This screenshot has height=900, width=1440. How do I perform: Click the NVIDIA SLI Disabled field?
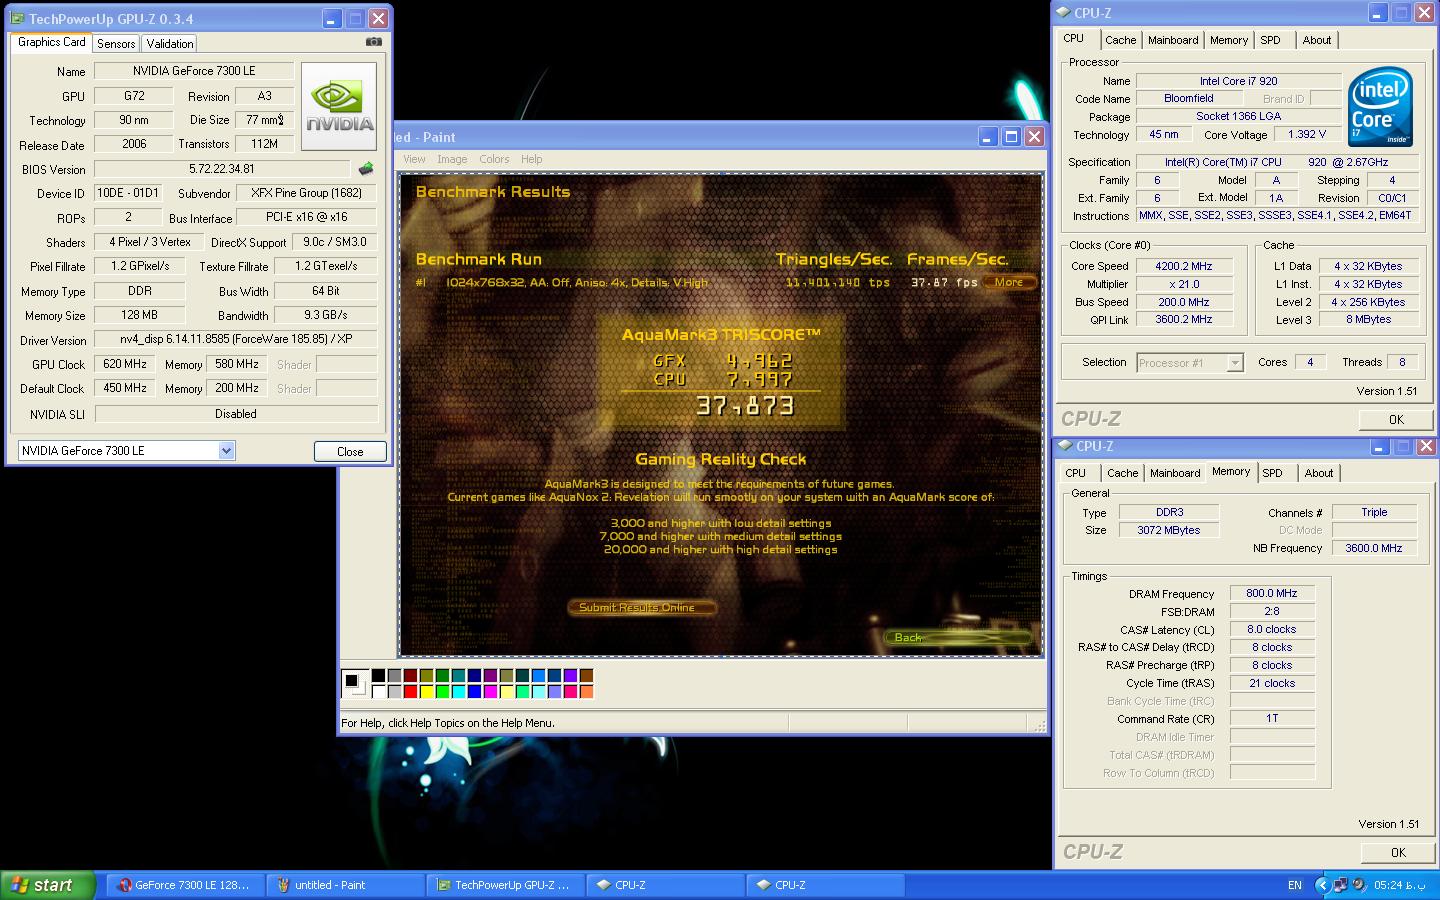236,414
